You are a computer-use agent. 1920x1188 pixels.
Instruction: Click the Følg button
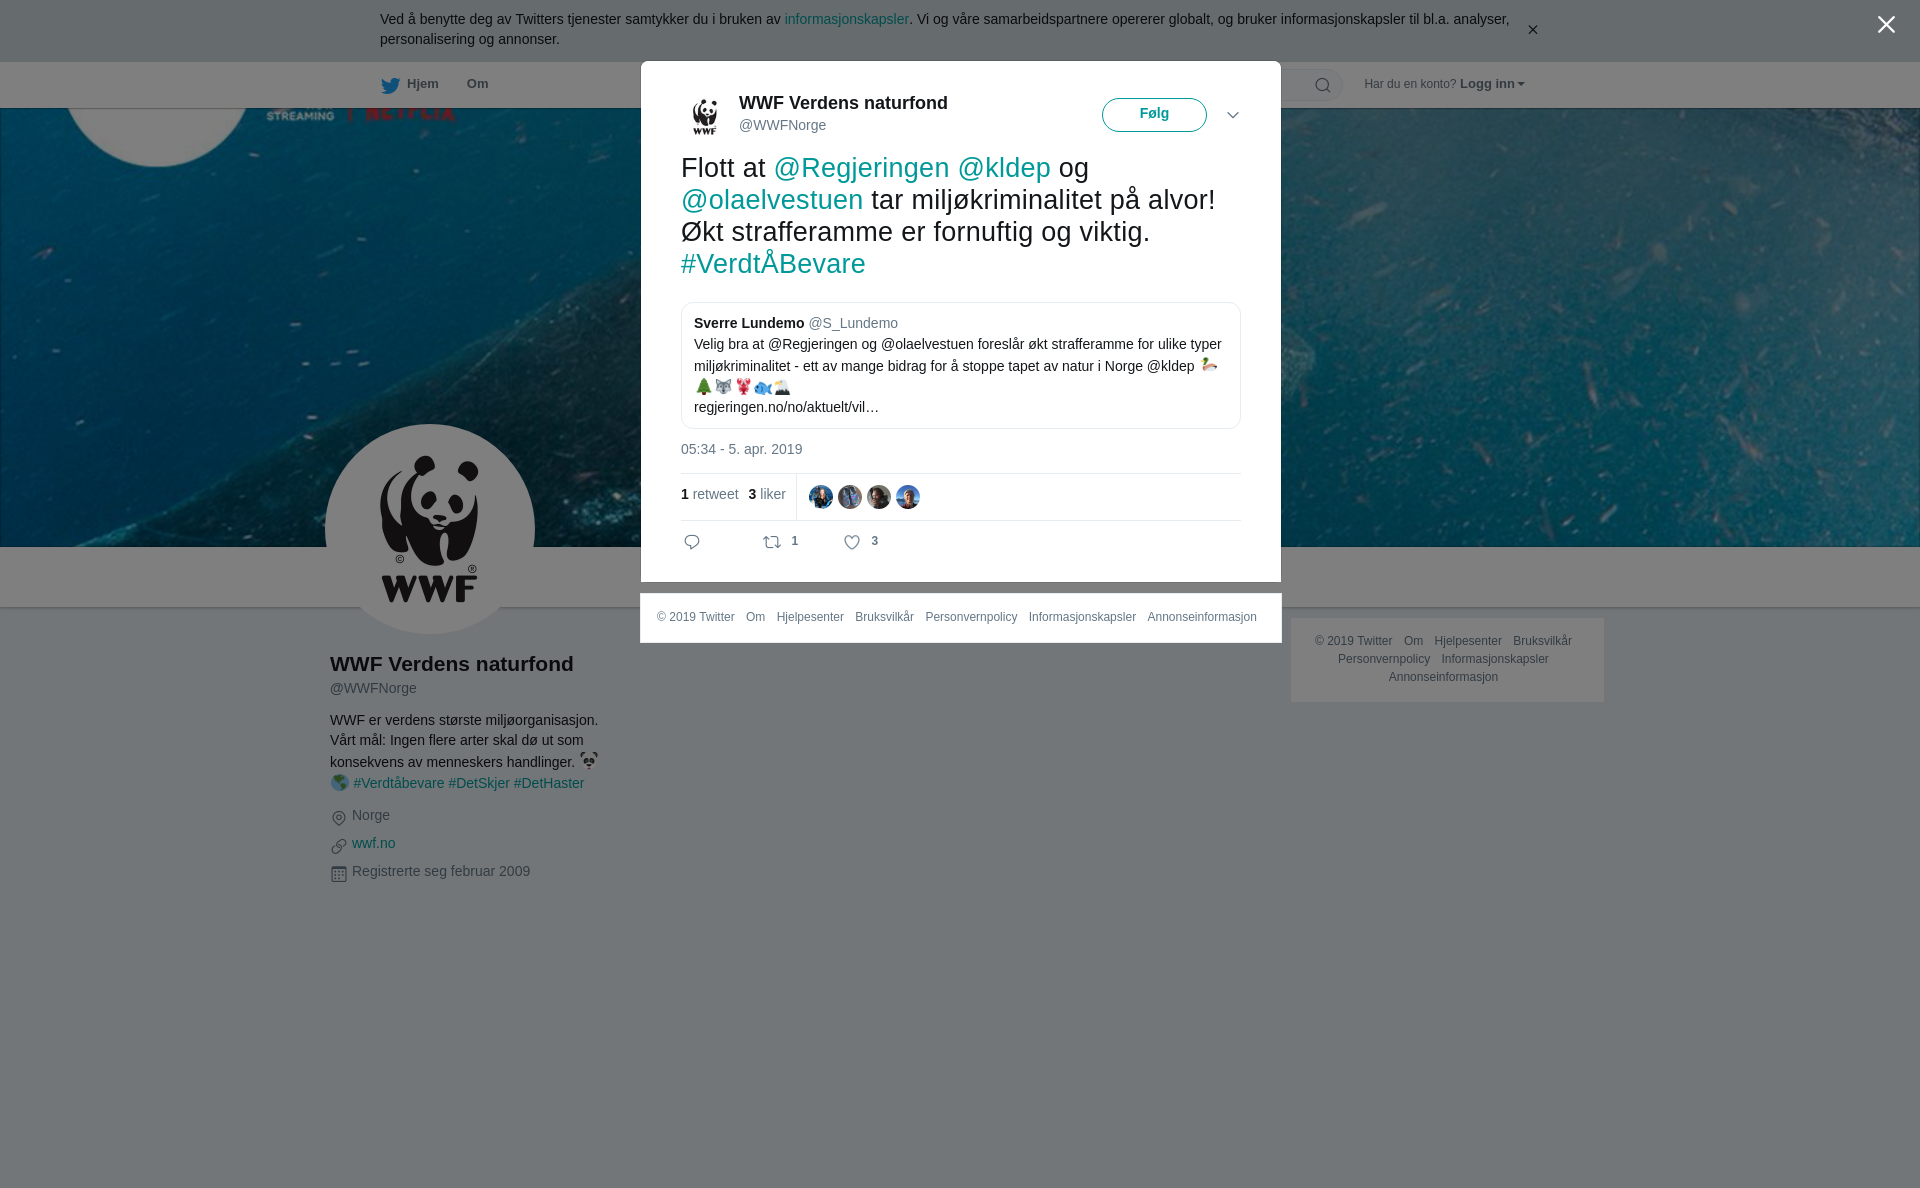[1154, 115]
